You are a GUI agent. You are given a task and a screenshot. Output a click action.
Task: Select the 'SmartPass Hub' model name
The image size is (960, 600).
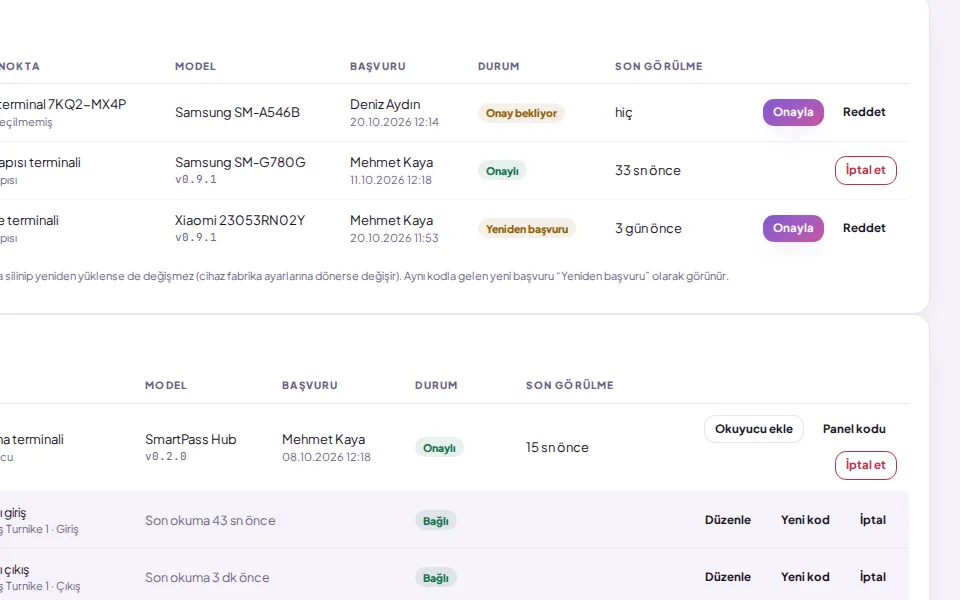[x=190, y=439]
